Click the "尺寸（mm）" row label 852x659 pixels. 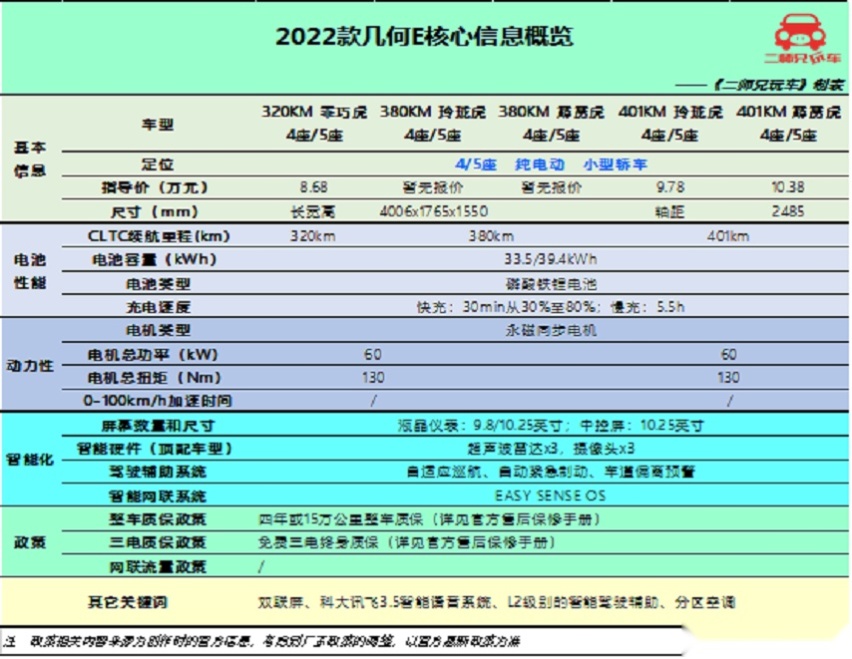(155, 211)
